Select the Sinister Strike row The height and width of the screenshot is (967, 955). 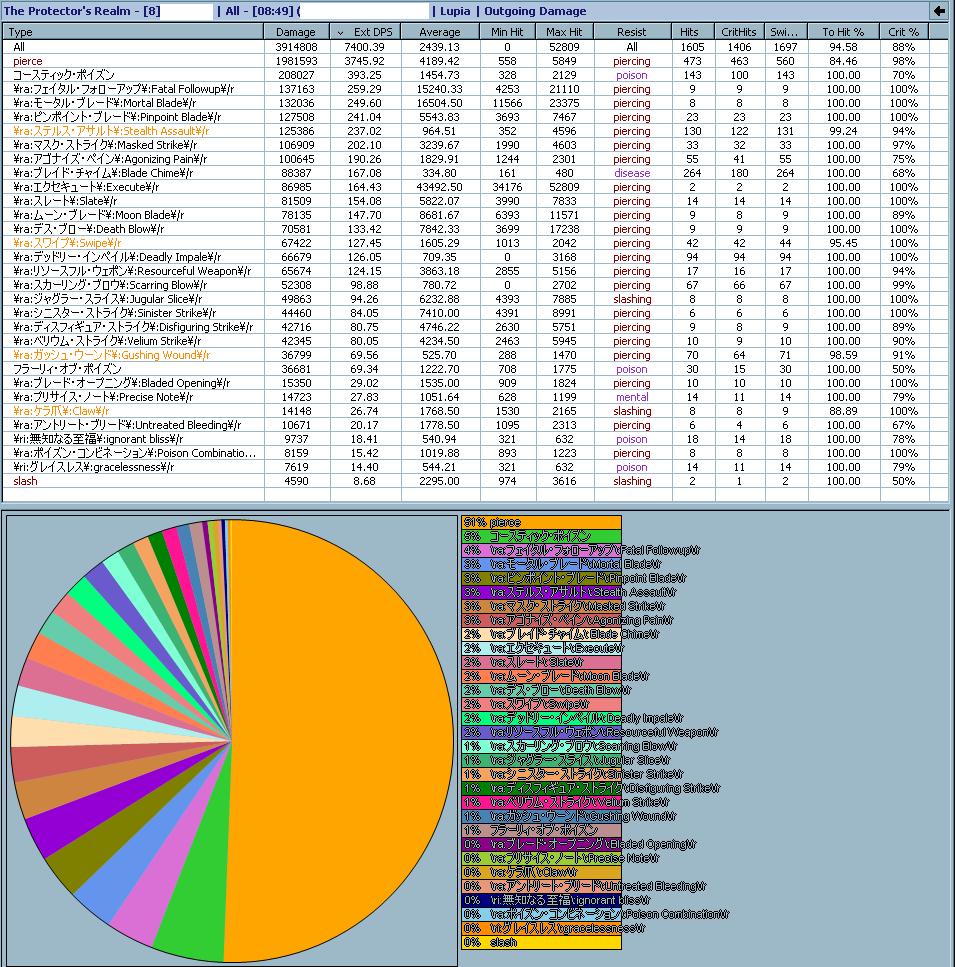[x=475, y=313]
